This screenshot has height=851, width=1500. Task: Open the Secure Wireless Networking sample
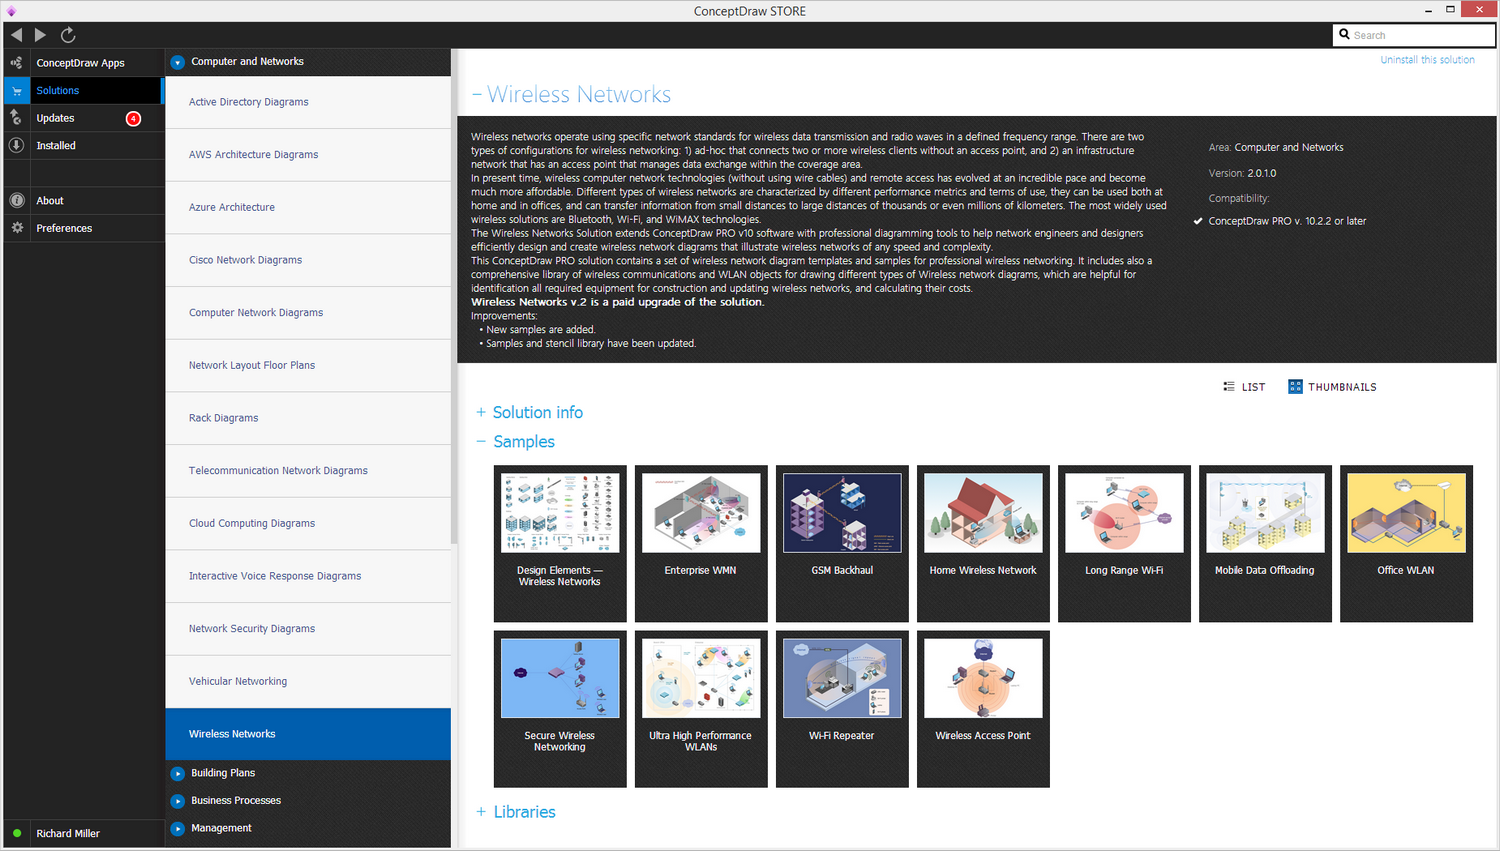[x=560, y=708]
